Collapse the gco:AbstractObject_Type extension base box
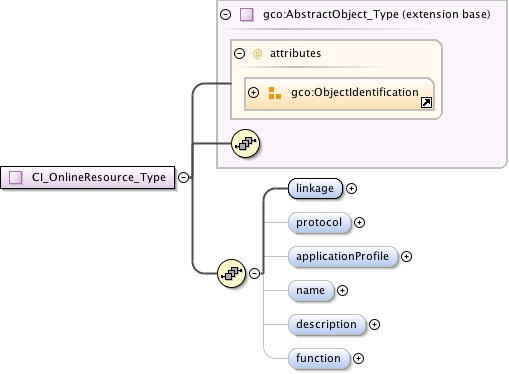 (x=226, y=14)
